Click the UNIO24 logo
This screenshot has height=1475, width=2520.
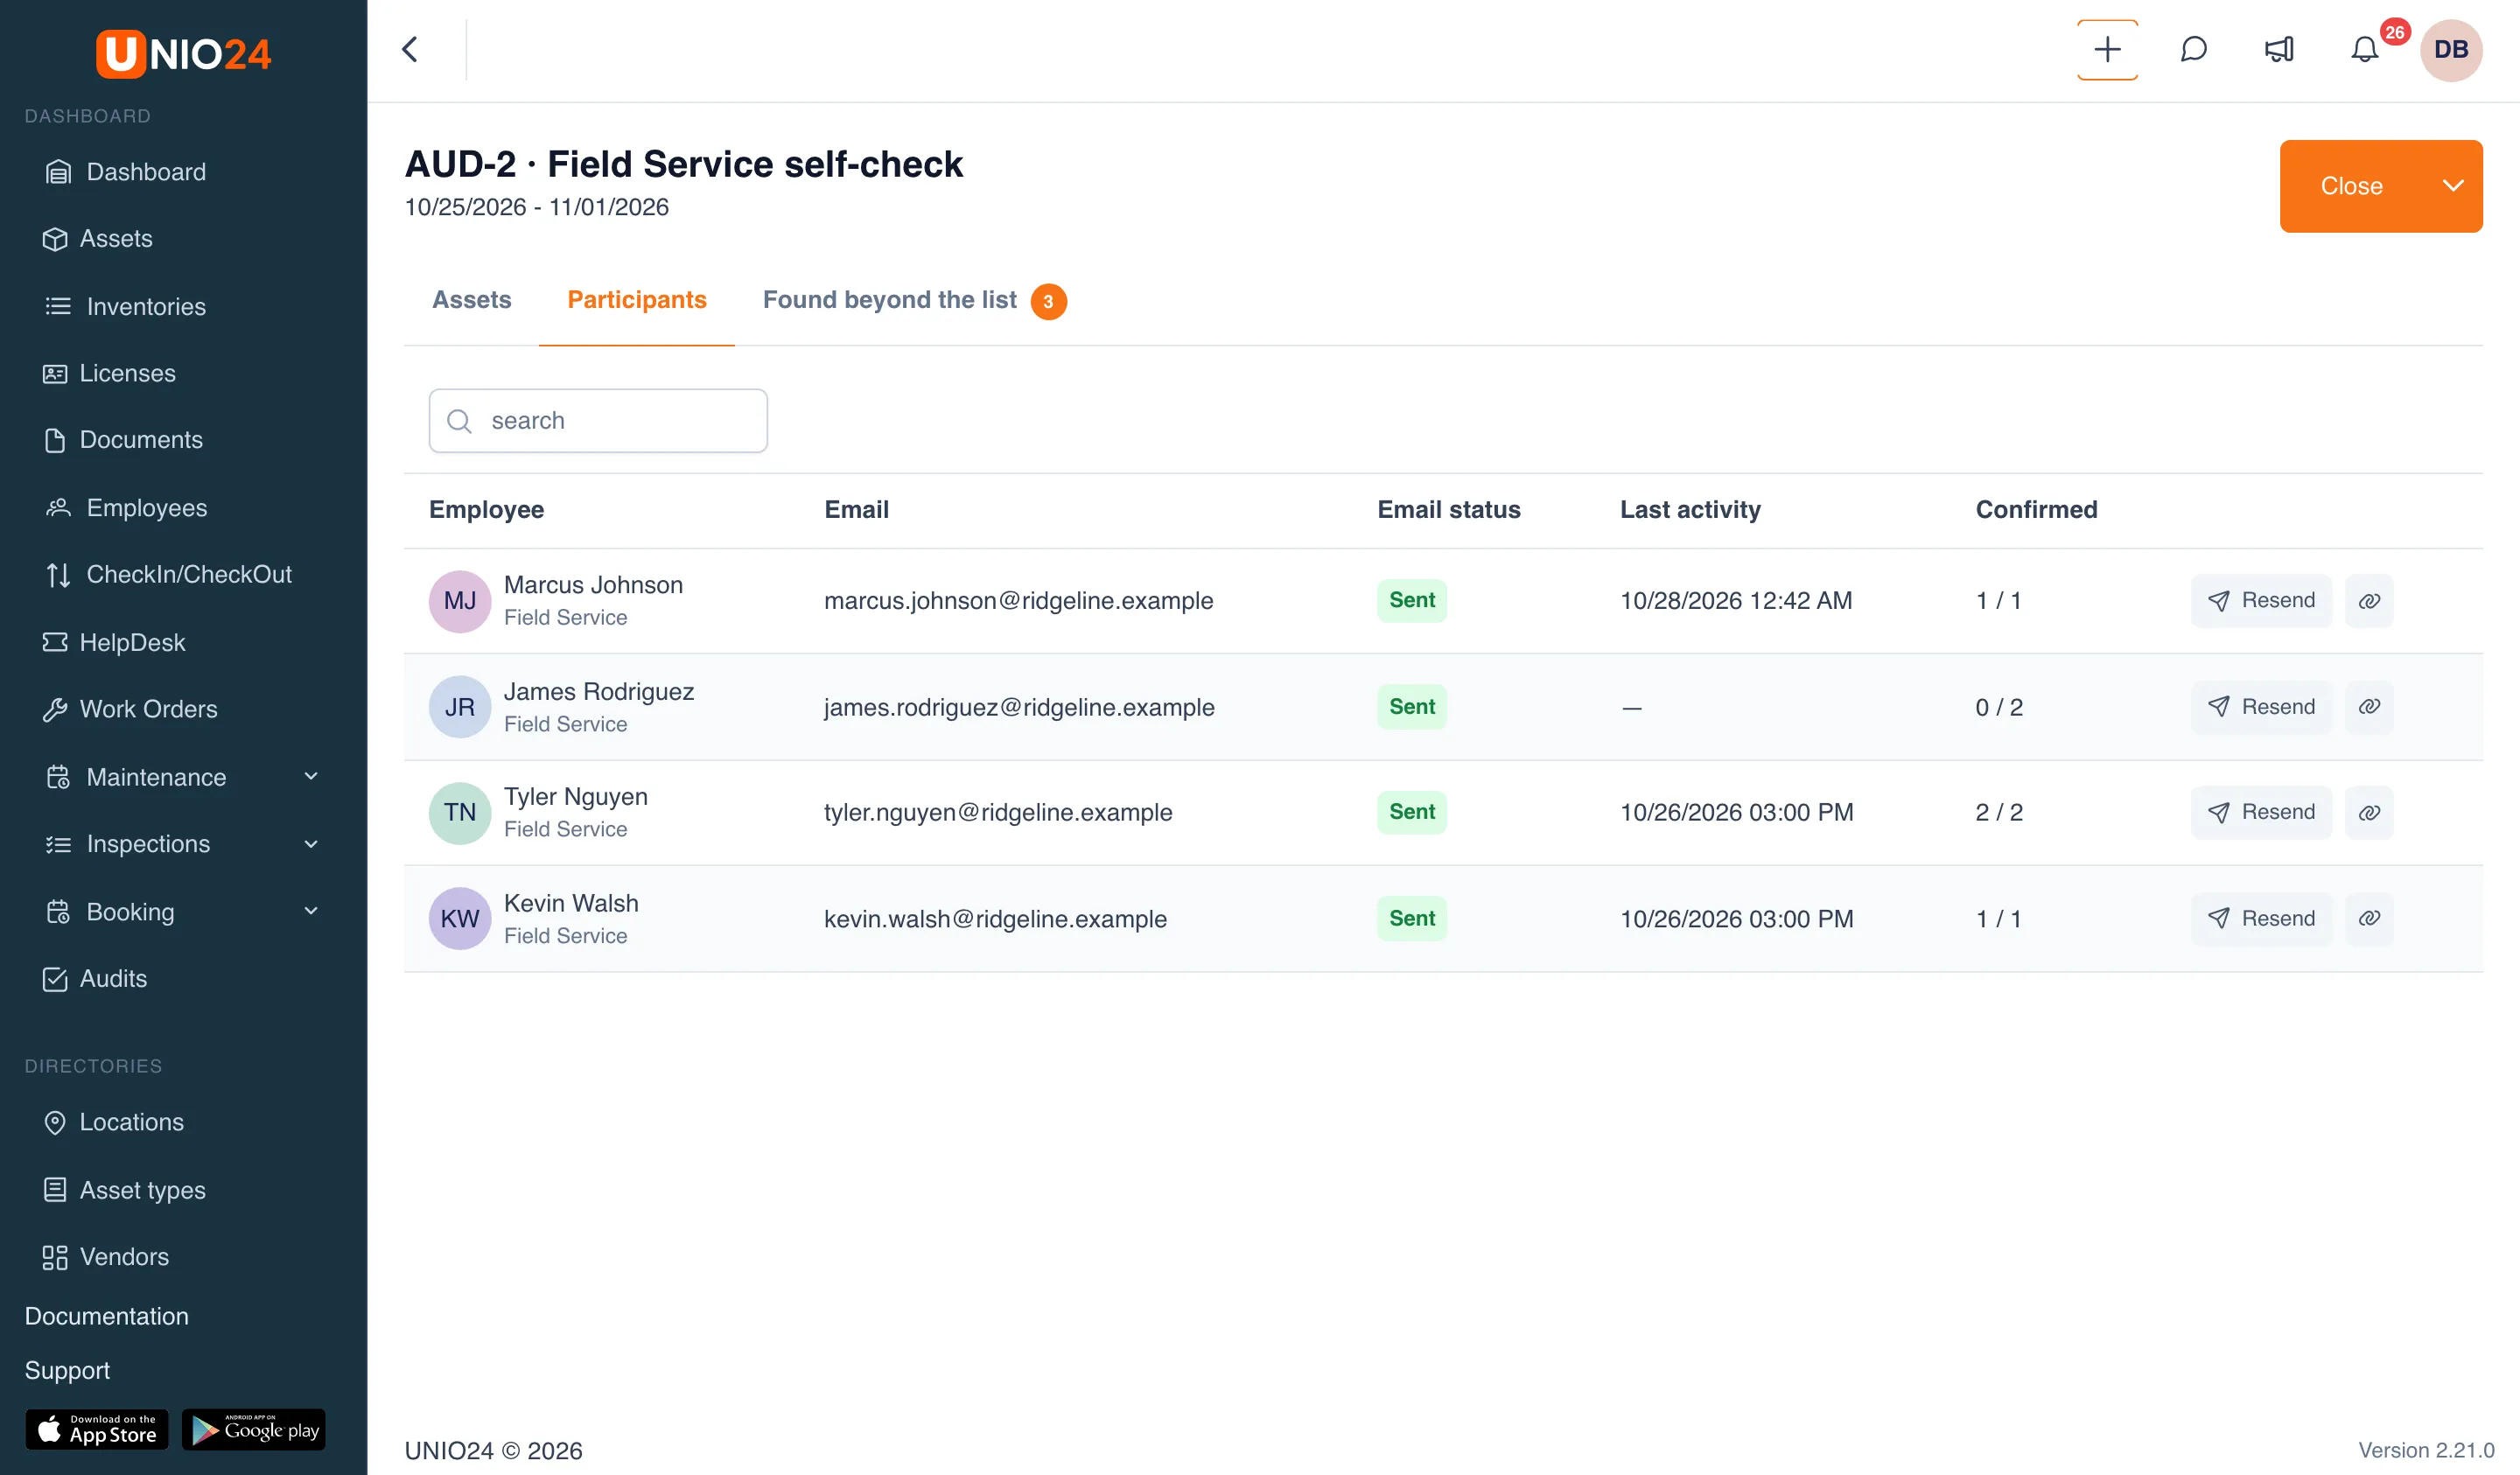[184, 54]
